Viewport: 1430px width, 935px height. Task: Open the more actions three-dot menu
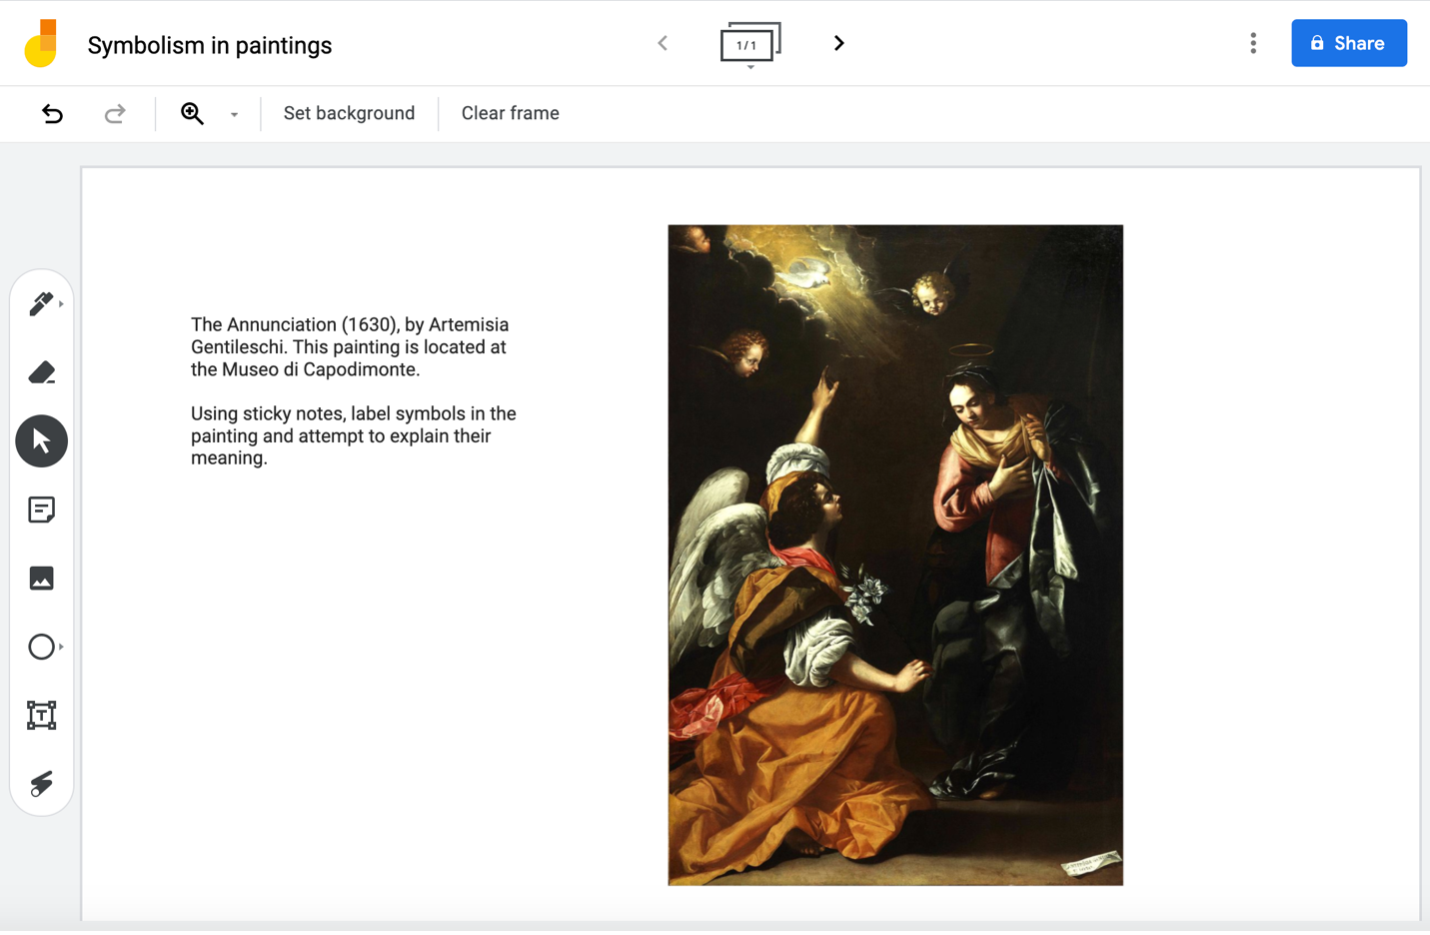(1253, 43)
